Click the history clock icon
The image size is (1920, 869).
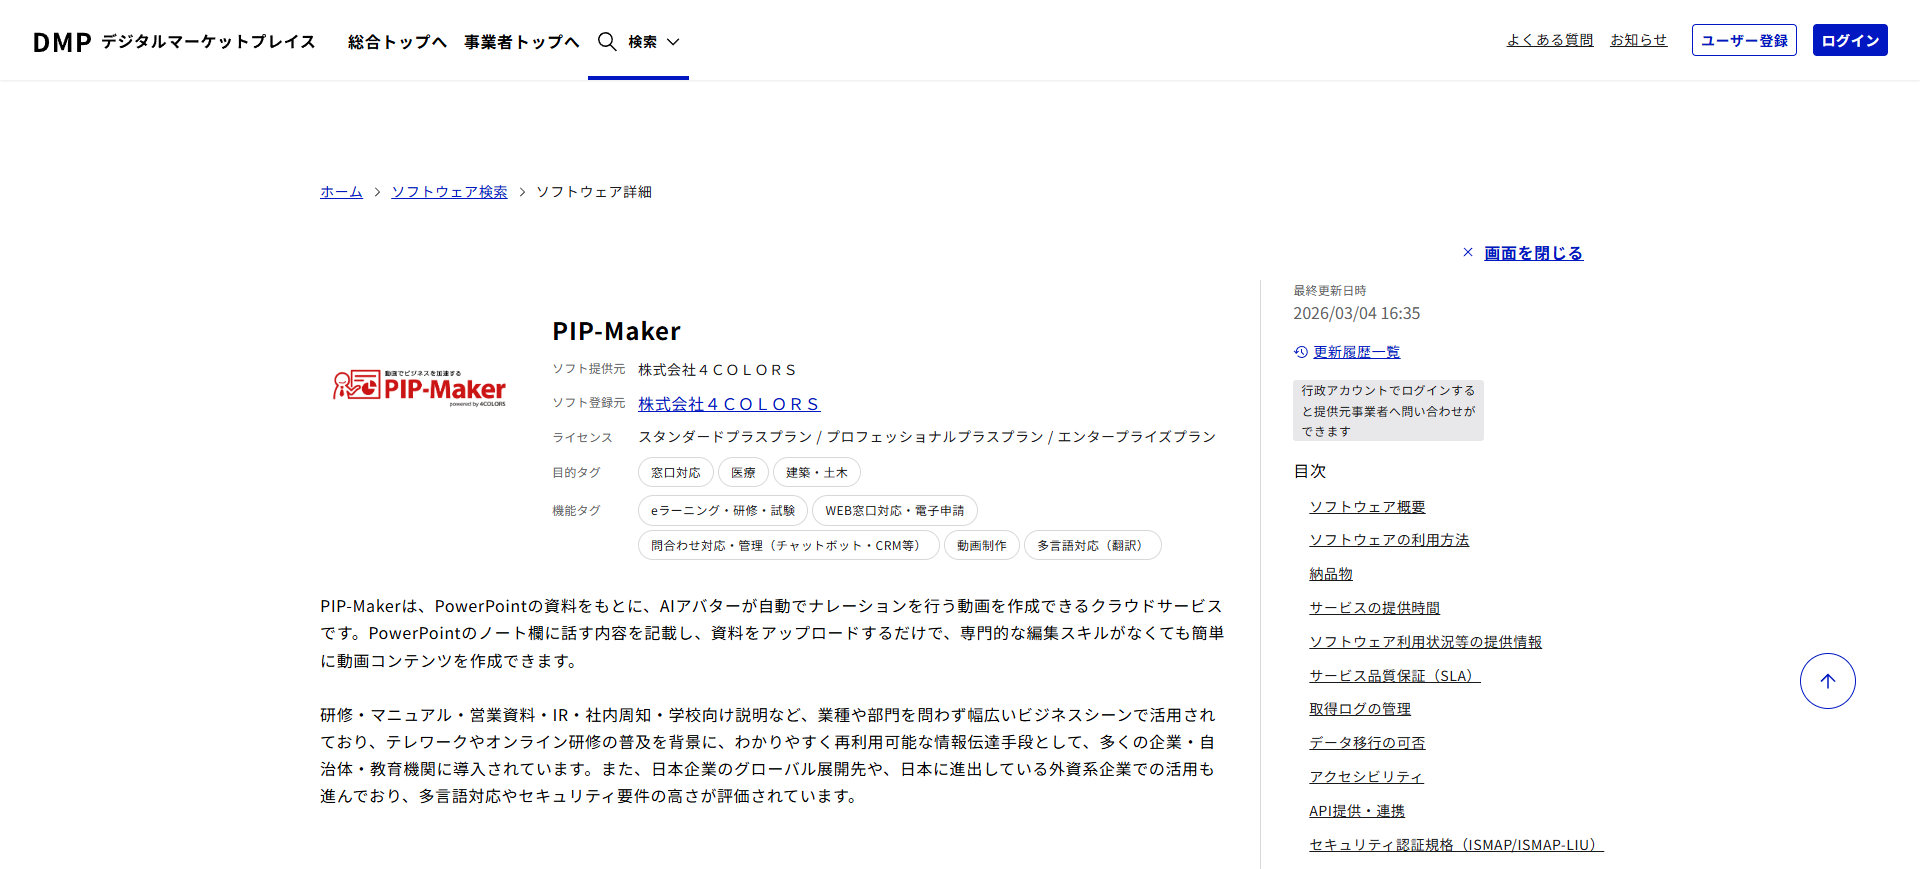click(x=1301, y=352)
